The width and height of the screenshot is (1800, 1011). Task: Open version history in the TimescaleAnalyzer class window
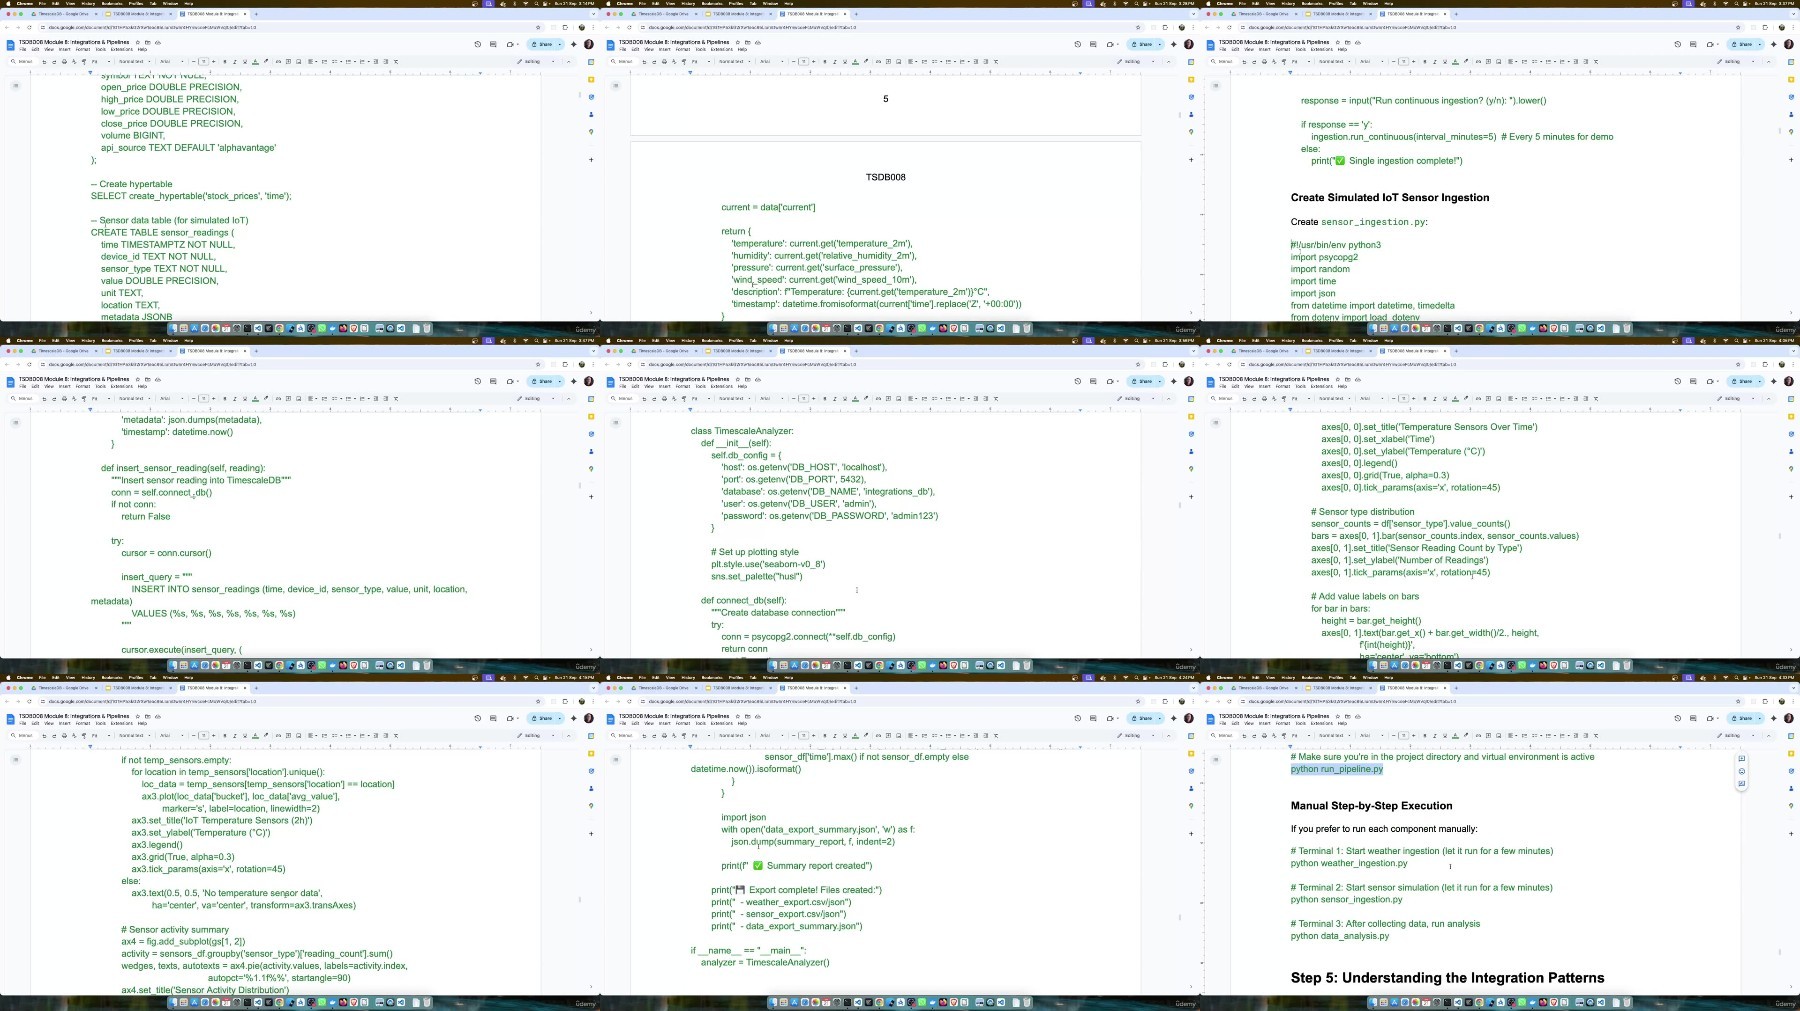1077,381
